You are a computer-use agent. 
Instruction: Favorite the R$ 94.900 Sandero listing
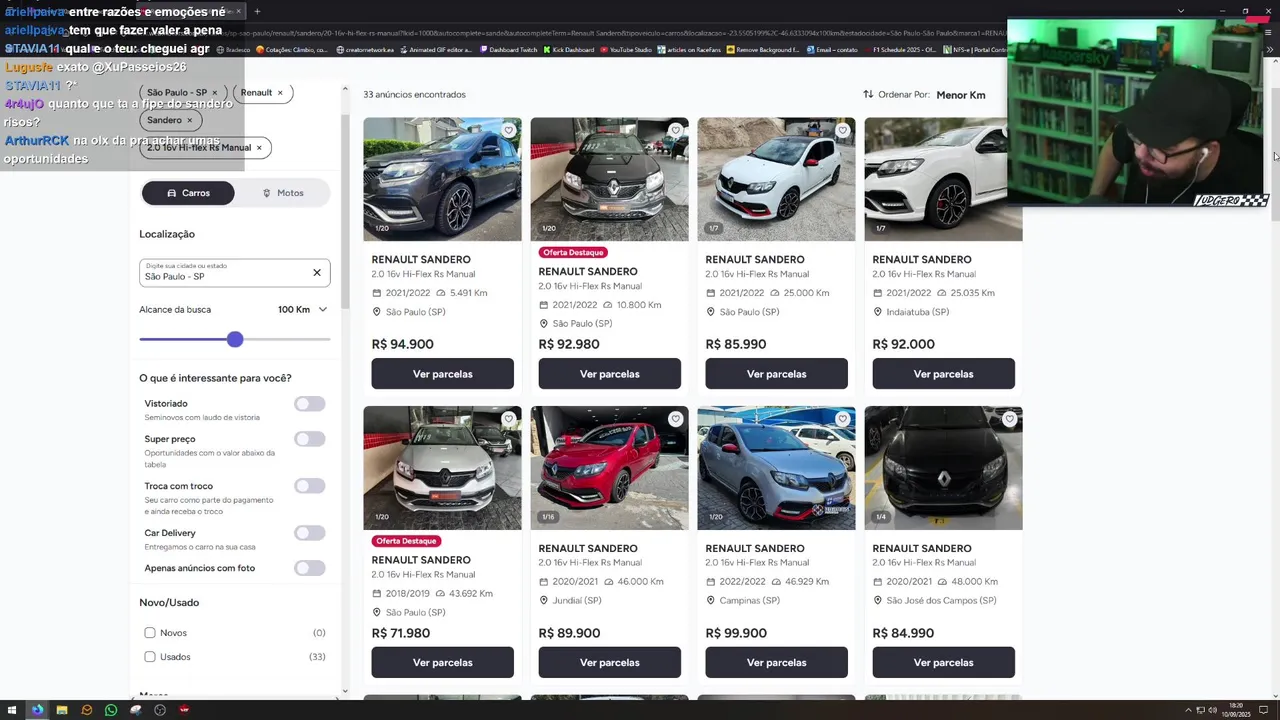(508, 131)
